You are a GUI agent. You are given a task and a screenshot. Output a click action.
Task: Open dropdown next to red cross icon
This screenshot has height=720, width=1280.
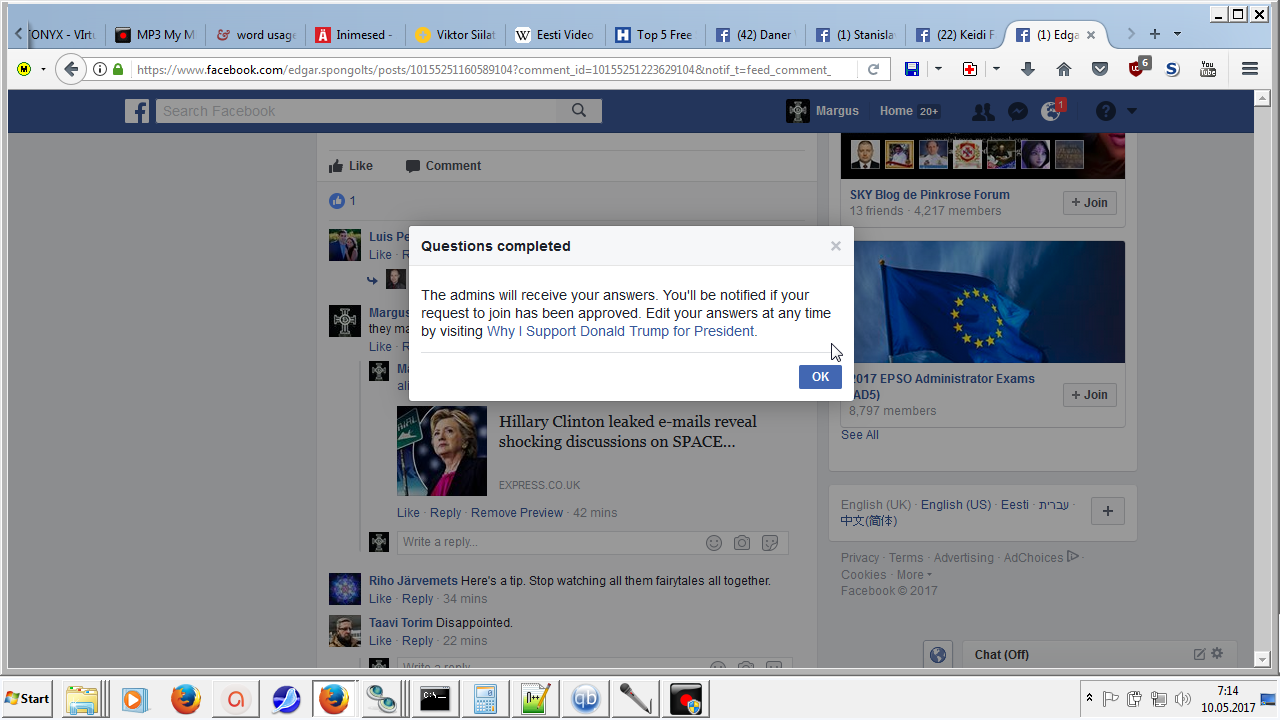click(996, 69)
